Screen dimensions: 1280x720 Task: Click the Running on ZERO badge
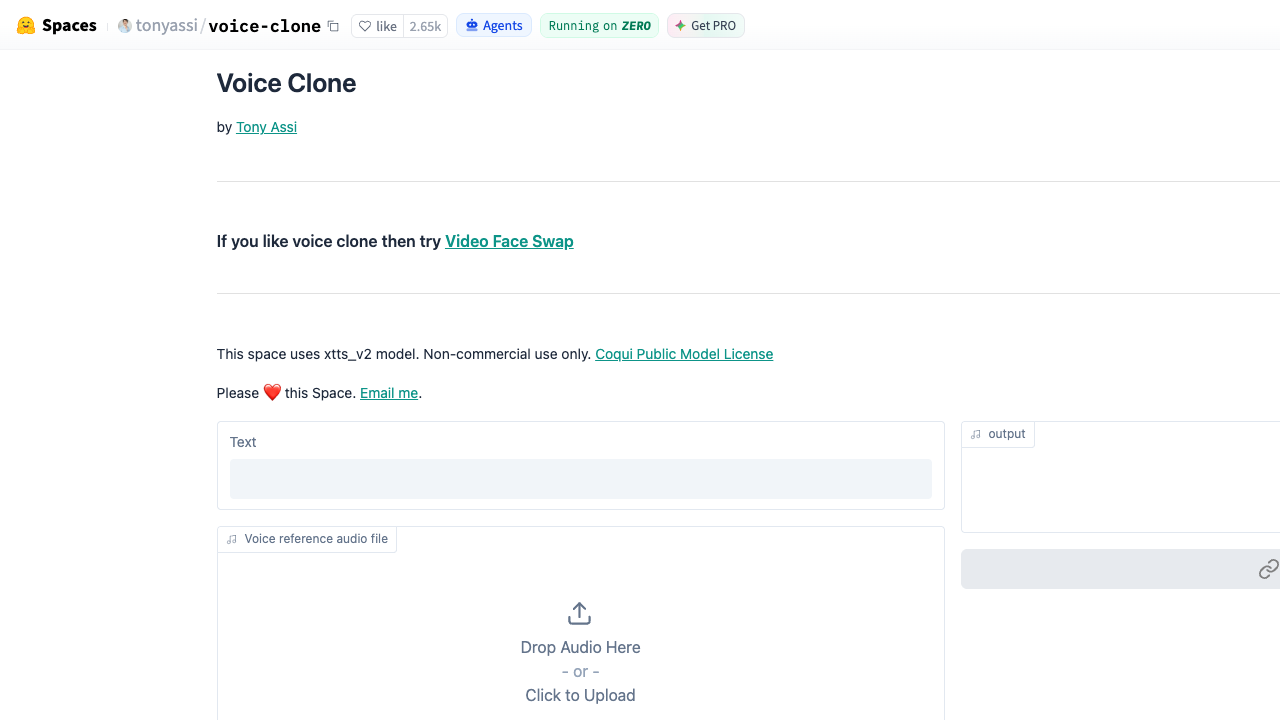pos(599,26)
